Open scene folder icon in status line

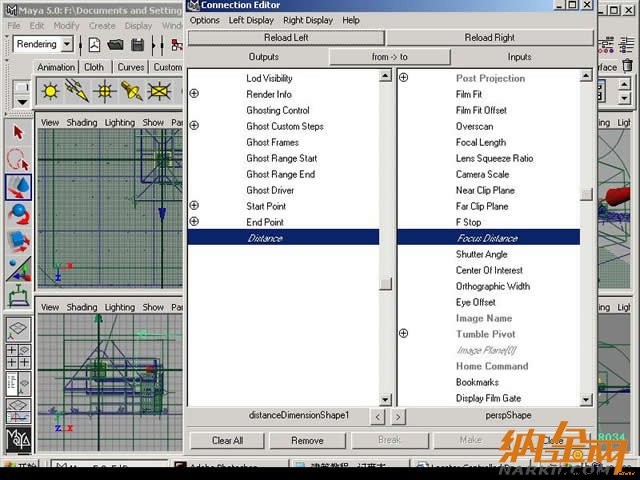click(116, 44)
